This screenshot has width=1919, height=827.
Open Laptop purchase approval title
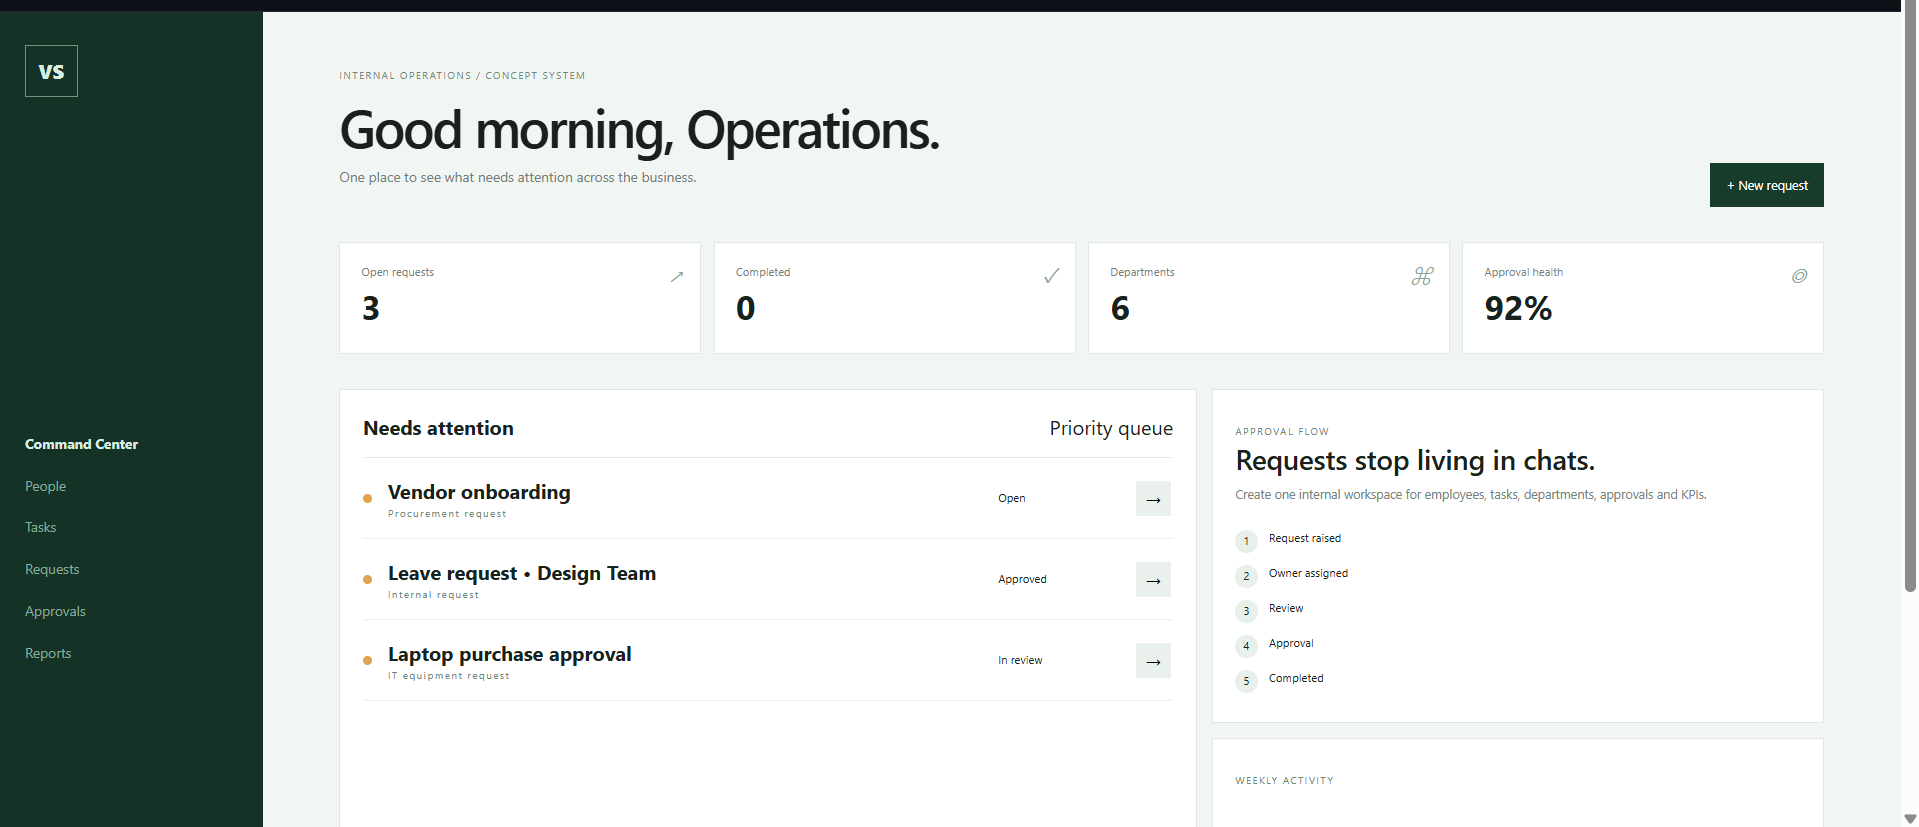point(510,654)
